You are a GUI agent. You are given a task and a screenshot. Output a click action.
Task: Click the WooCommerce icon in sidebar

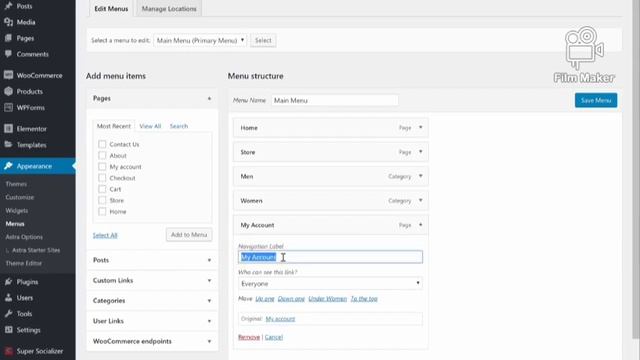click(8, 75)
